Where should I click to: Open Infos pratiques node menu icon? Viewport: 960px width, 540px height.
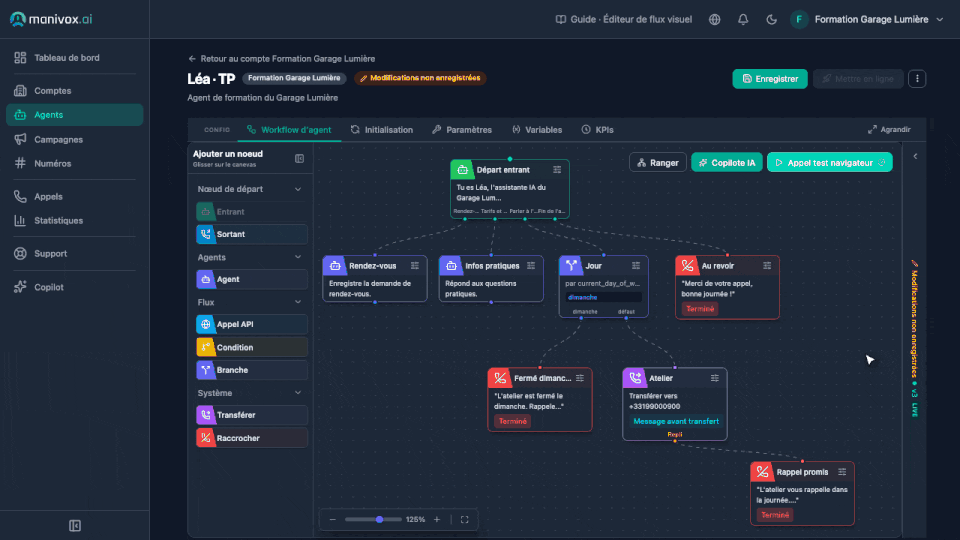[x=531, y=266]
